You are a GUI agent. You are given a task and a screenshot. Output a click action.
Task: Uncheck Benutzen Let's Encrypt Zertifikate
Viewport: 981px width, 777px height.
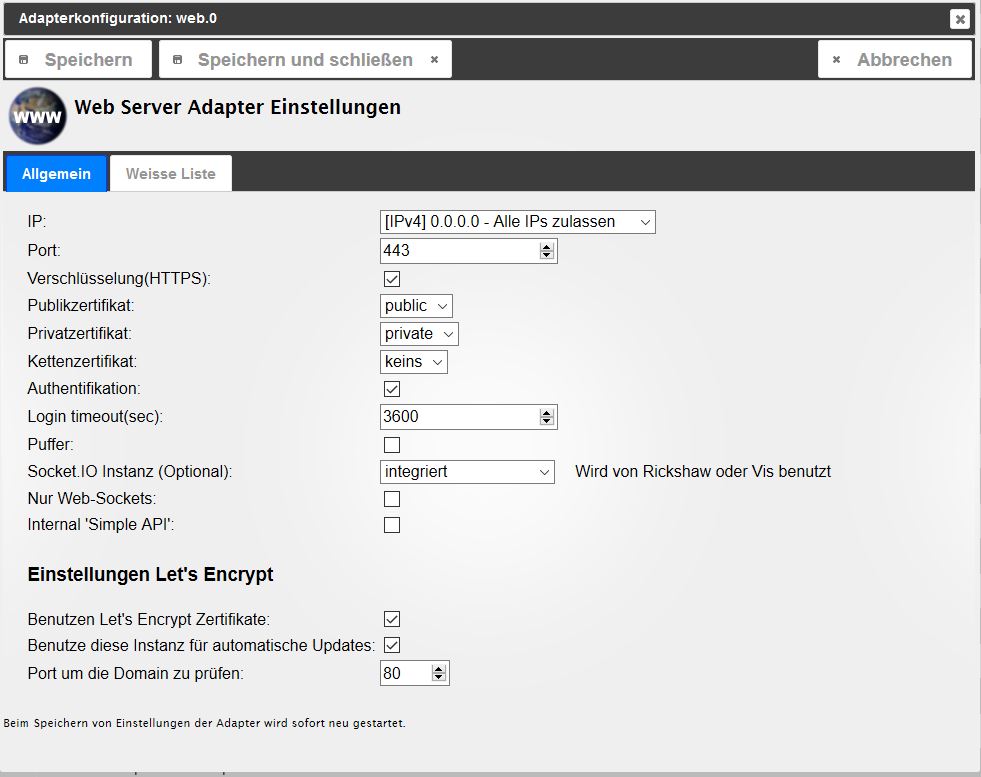click(392, 619)
